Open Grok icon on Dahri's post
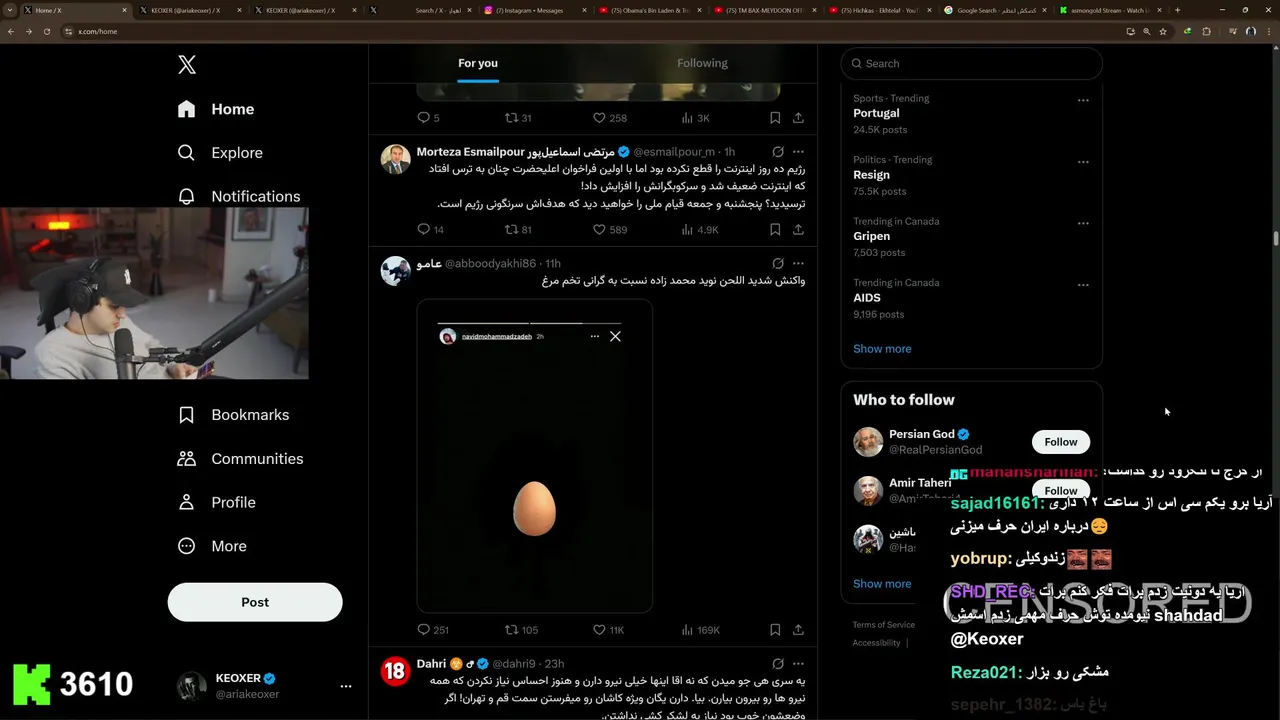The image size is (1280, 720). (x=778, y=663)
